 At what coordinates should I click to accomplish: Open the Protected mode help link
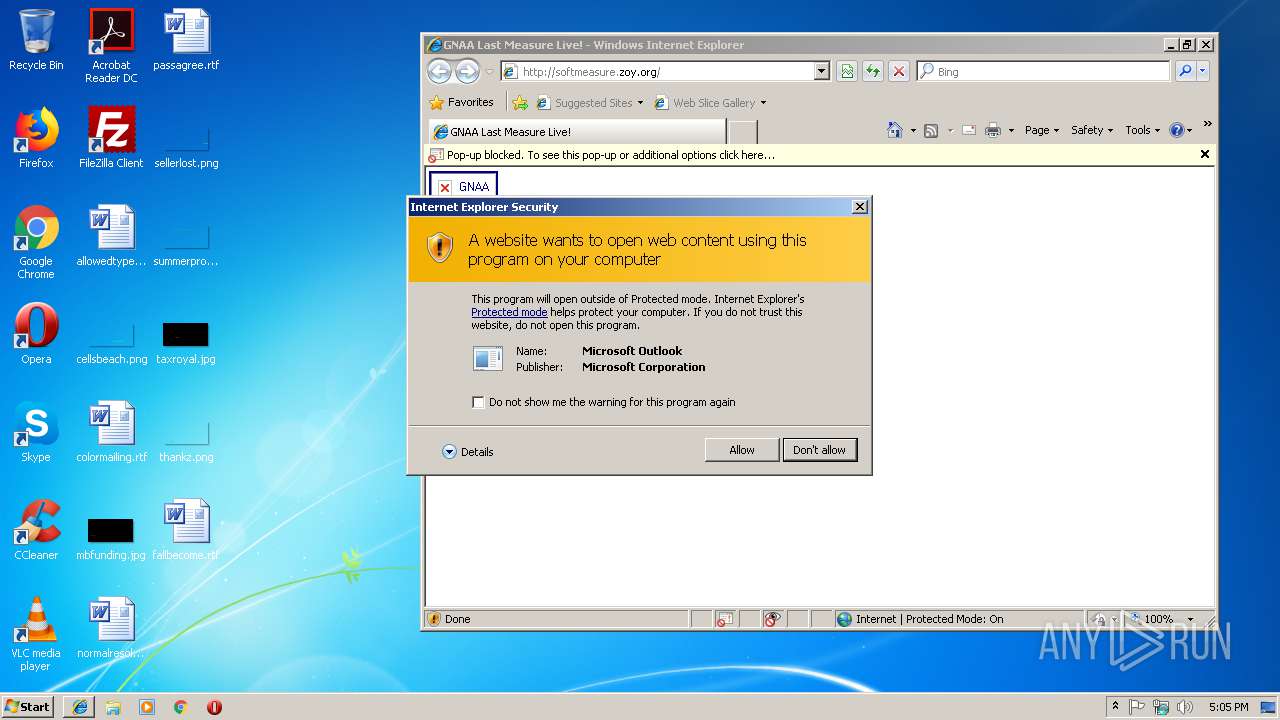tap(509, 312)
